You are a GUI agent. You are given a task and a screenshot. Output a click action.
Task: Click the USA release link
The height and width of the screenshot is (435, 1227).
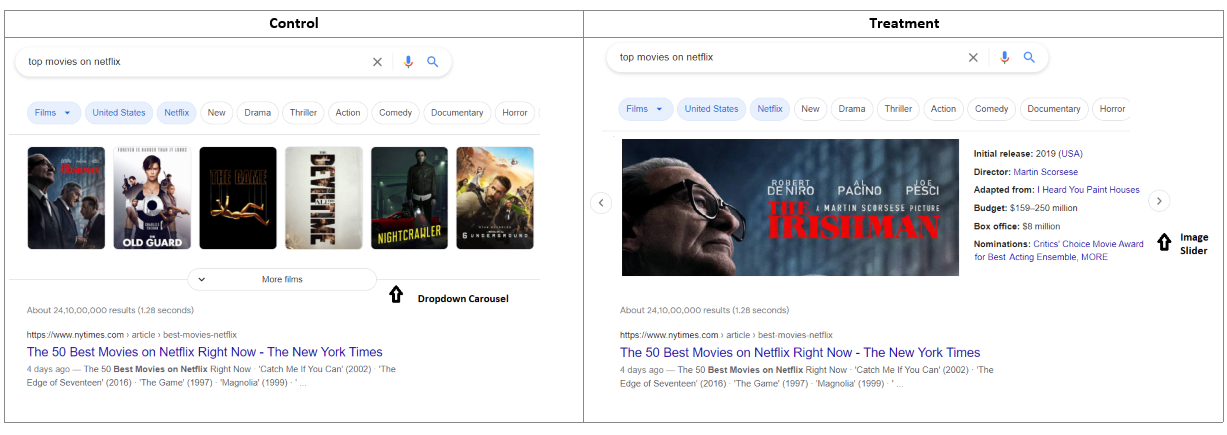[1071, 154]
